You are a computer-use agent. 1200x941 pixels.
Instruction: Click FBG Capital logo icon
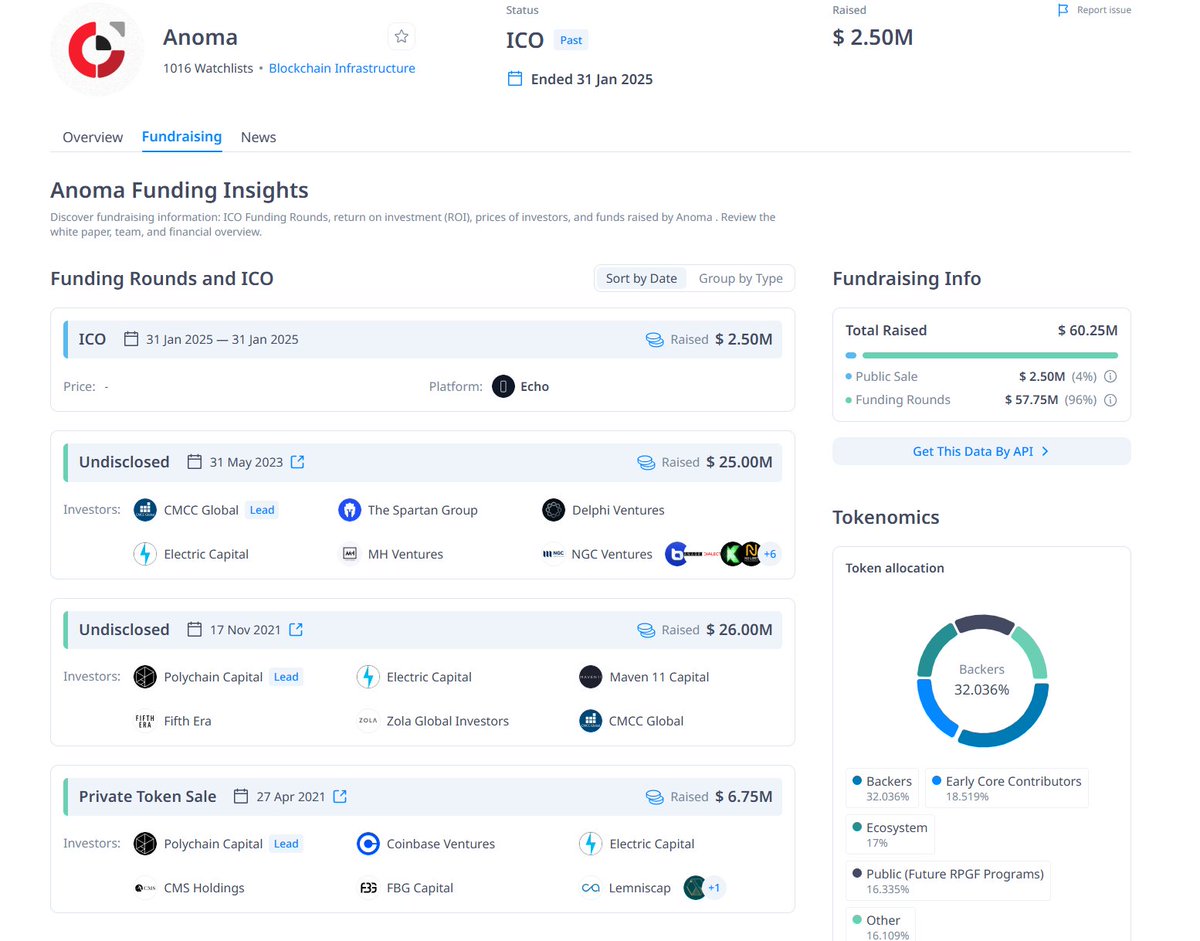[368, 888]
